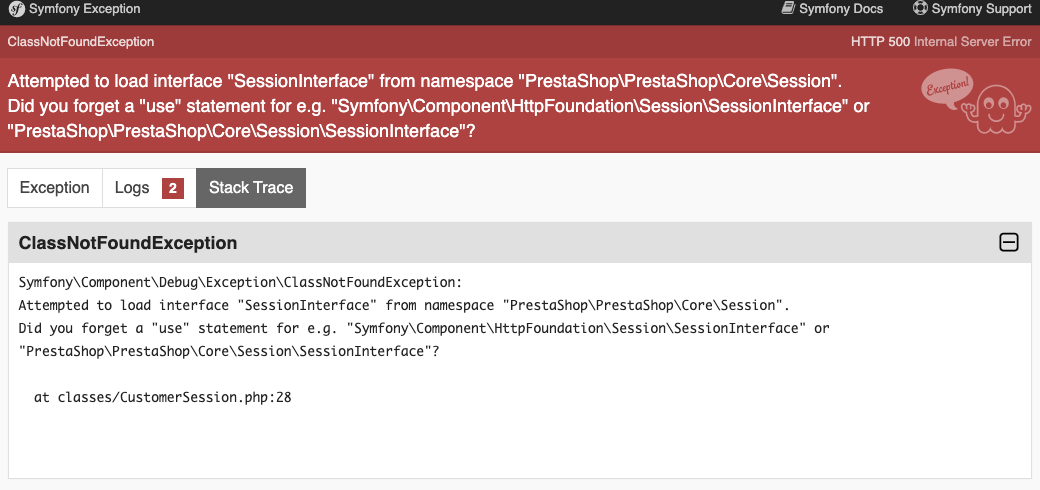Click the Symfony Docs book icon
Screen dimensions: 1040x490
[x=788, y=9]
